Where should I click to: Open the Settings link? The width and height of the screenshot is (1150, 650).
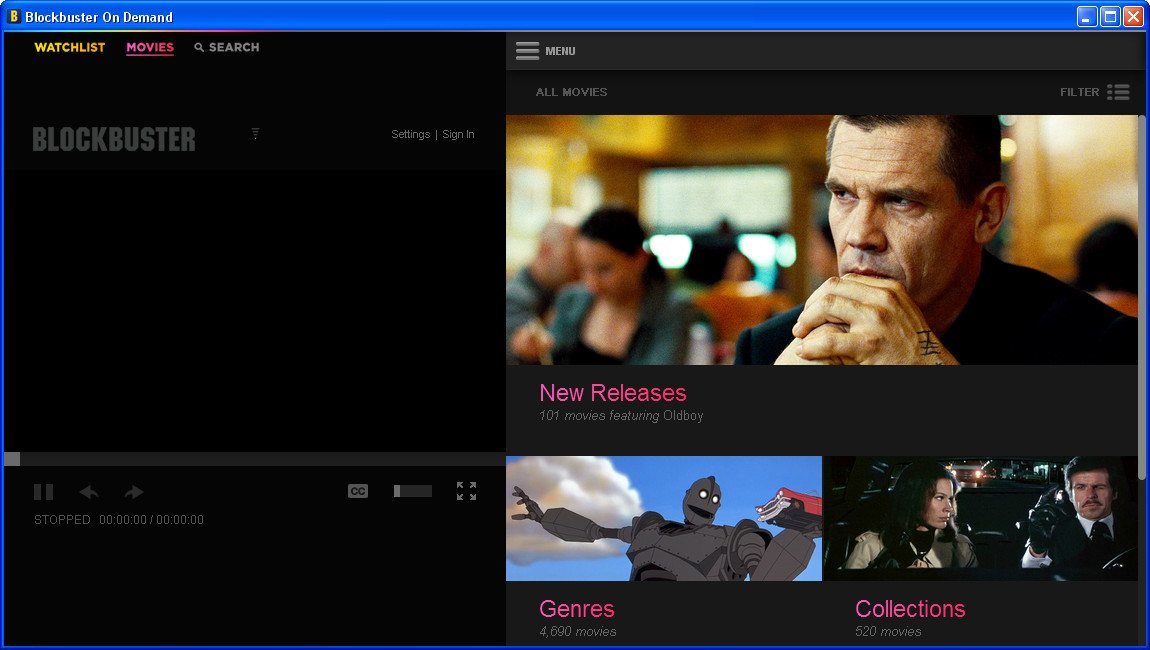(410, 134)
